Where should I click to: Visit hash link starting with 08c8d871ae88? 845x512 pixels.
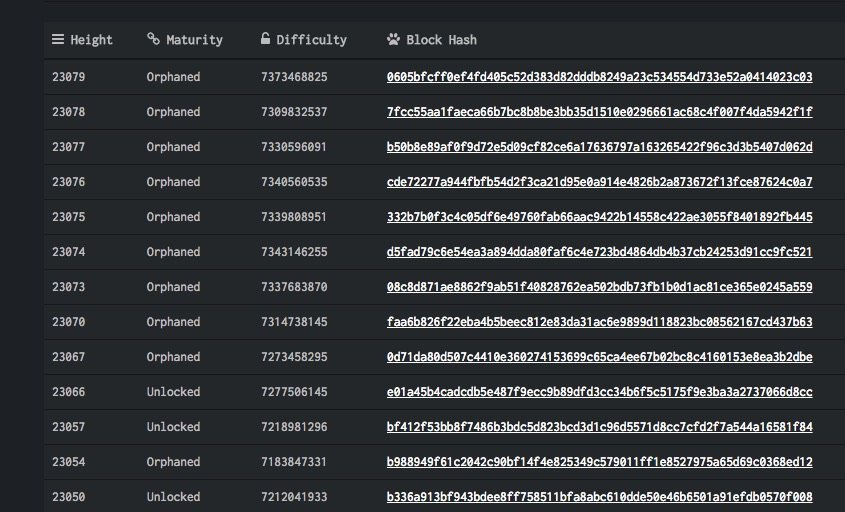(599, 287)
